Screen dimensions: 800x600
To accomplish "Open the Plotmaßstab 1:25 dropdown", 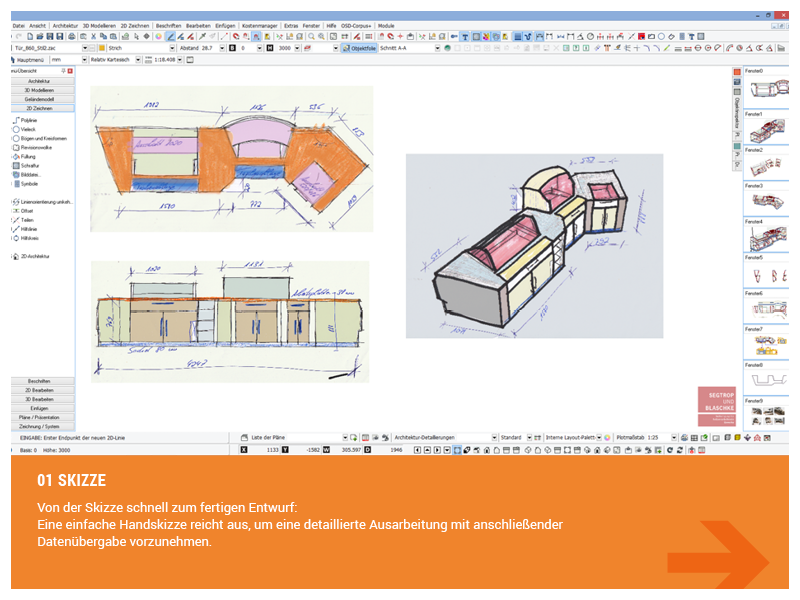I will 674,437.
